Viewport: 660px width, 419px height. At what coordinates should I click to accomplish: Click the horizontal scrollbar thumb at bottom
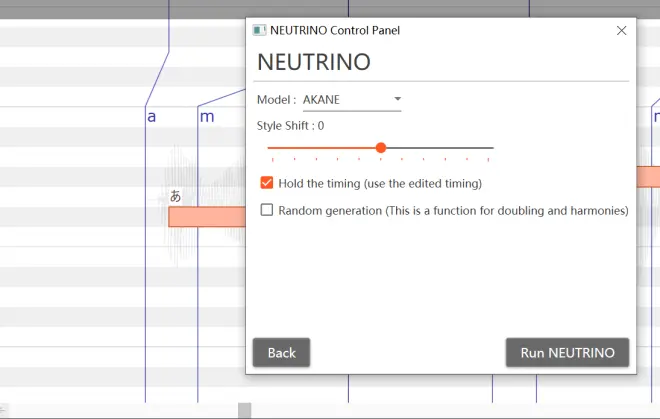(x=245, y=410)
